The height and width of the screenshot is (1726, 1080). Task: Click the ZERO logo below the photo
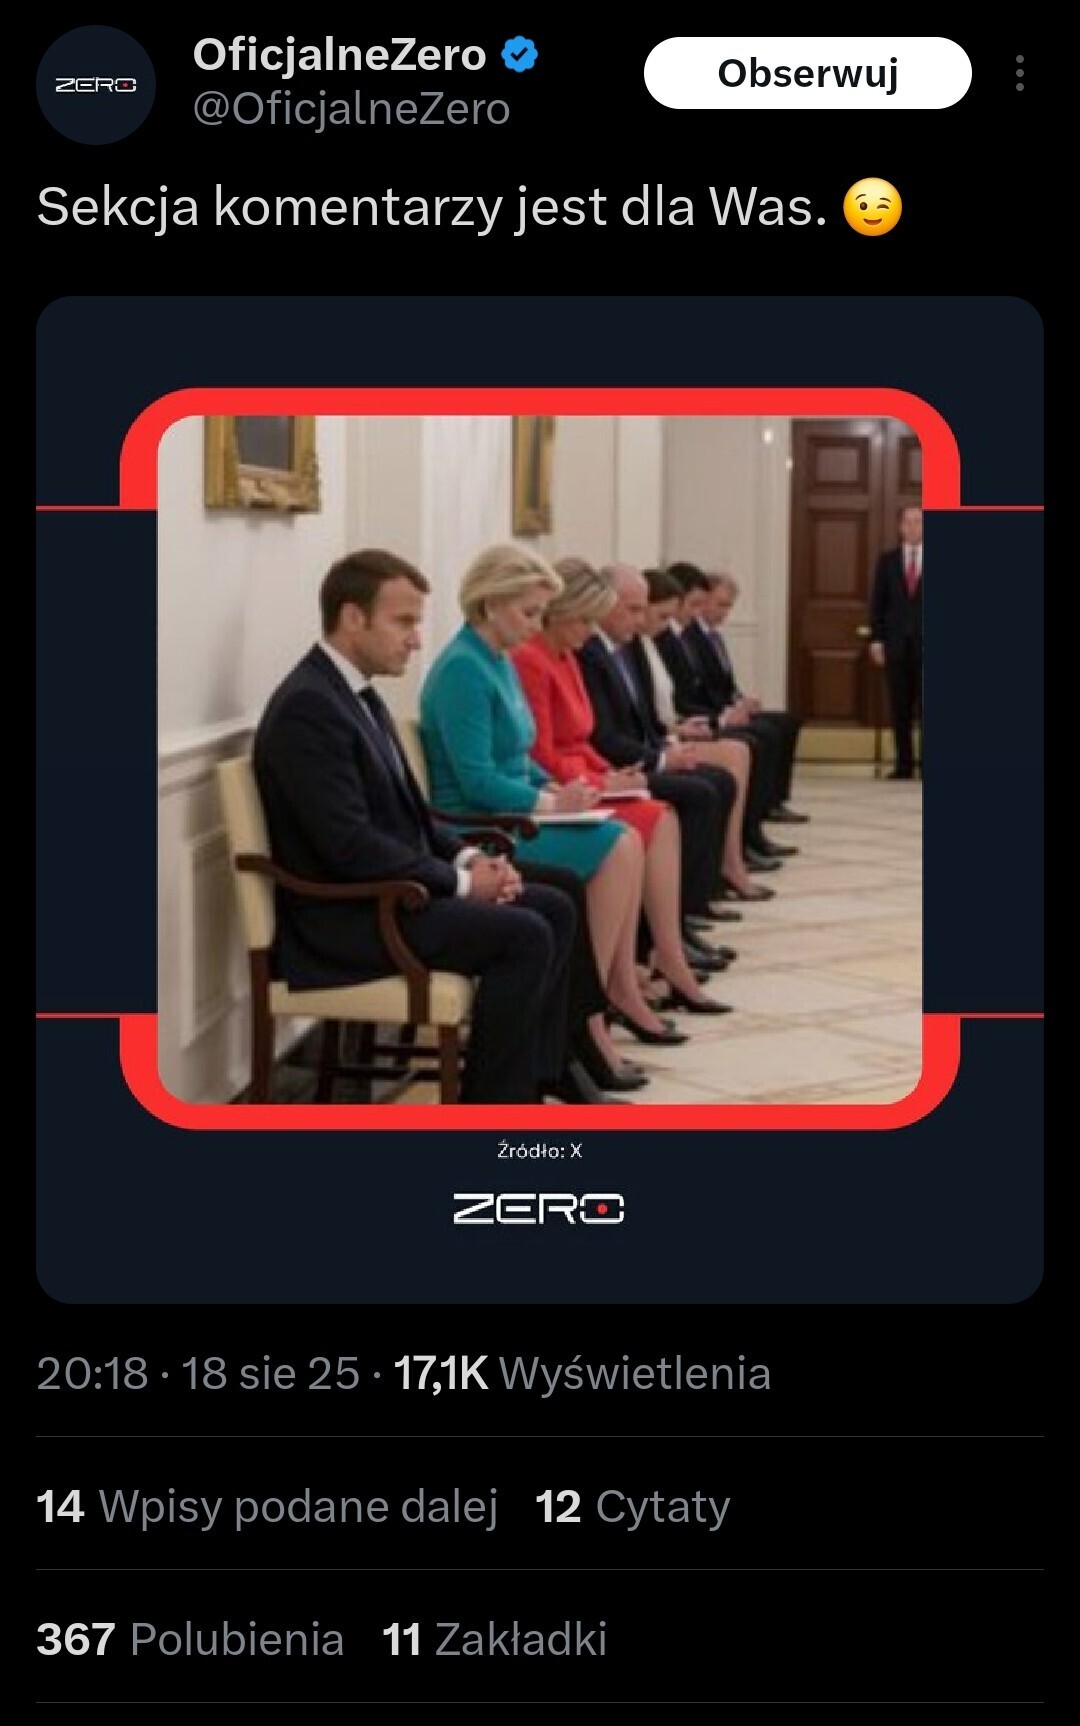coord(539,1208)
